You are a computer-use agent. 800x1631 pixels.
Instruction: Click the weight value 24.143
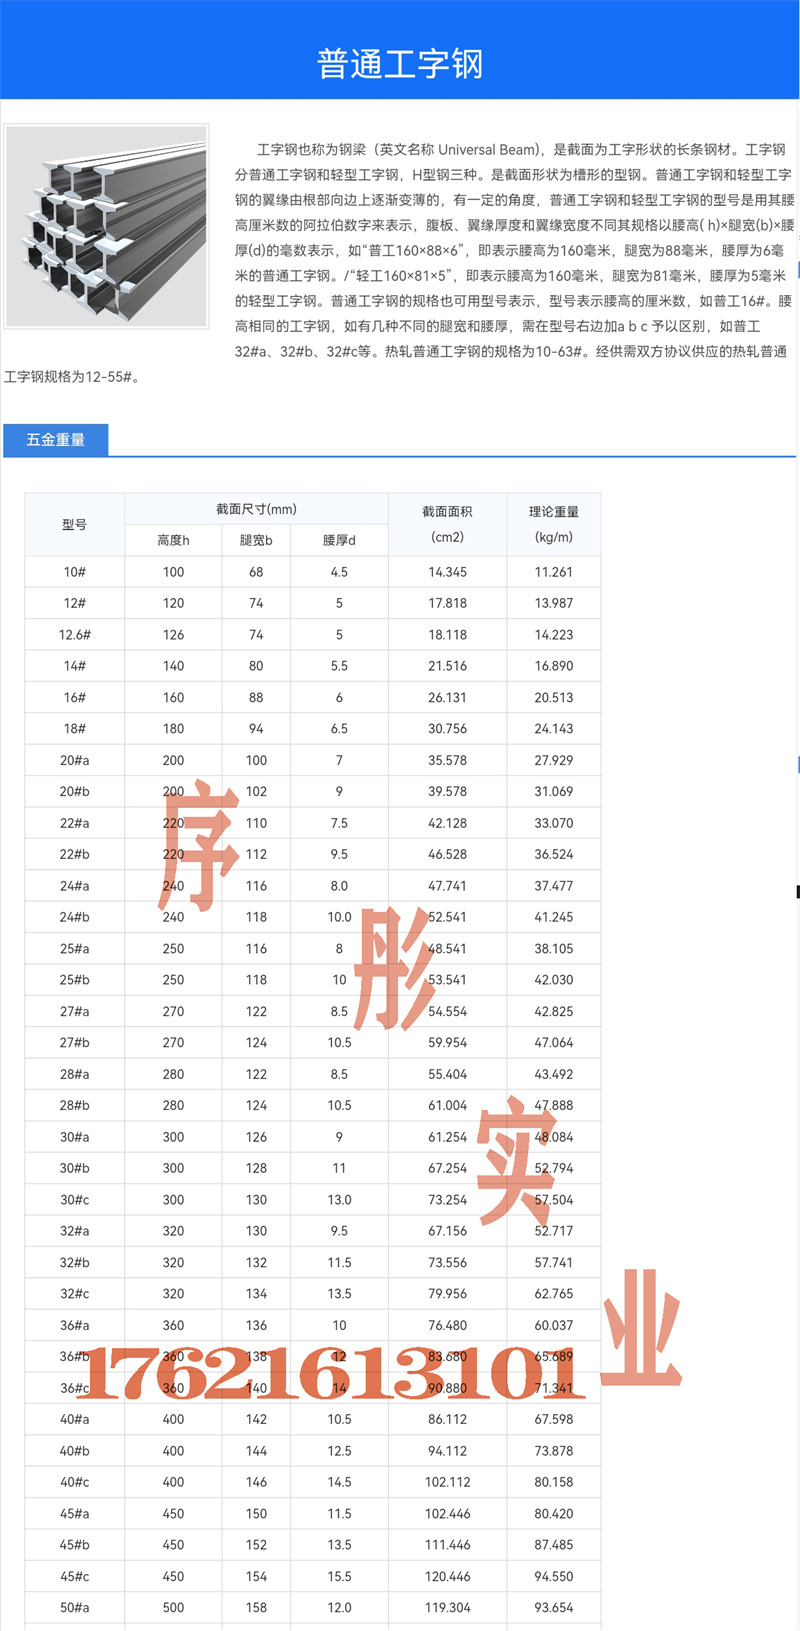click(554, 729)
